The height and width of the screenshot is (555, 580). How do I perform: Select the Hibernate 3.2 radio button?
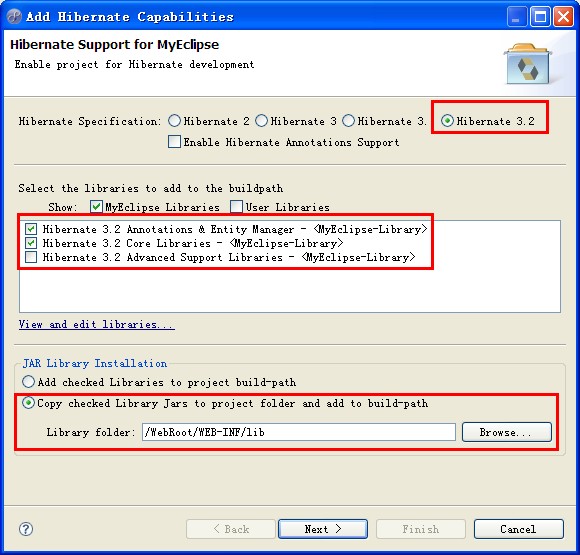point(447,121)
